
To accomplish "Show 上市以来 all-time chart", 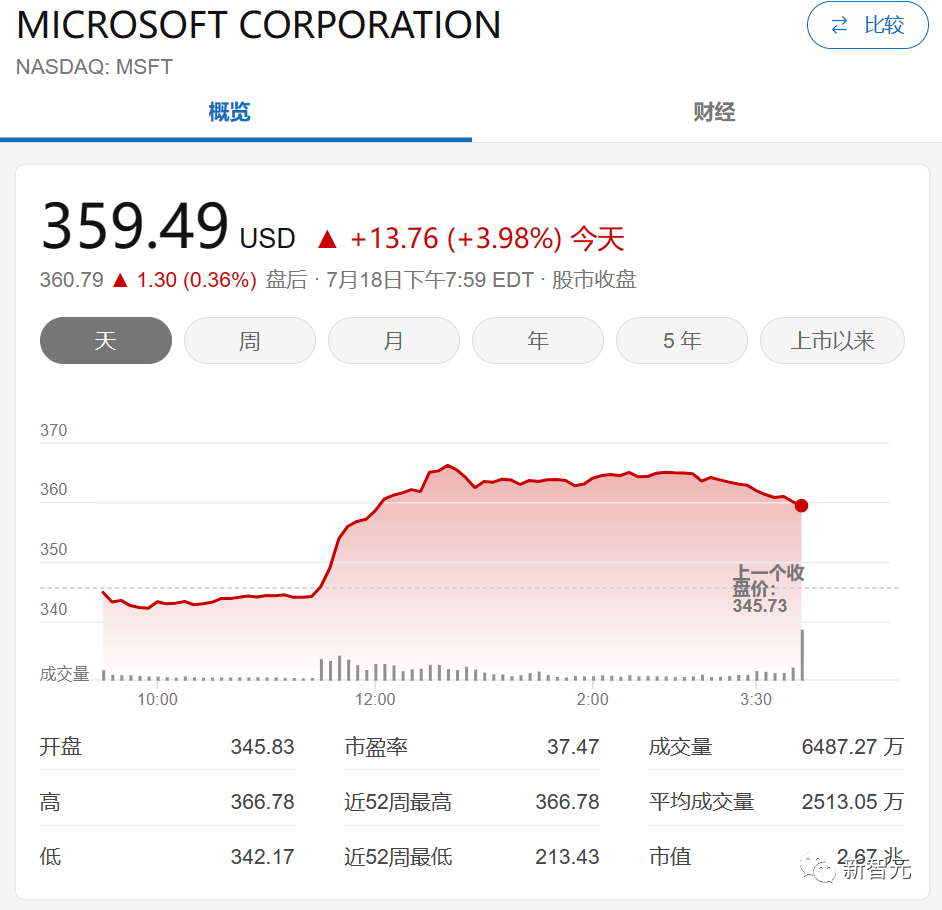I will pyautogui.click(x=832, y=341).
